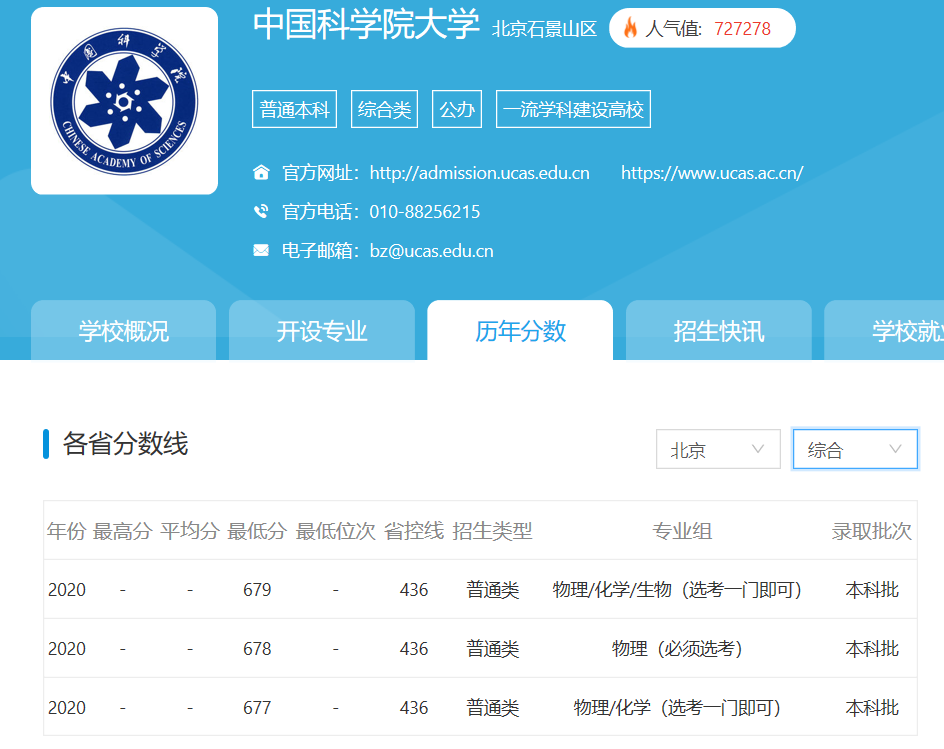Open the admission.ucas.edu.cn link

pyautogui.click(x=479, y=172)
